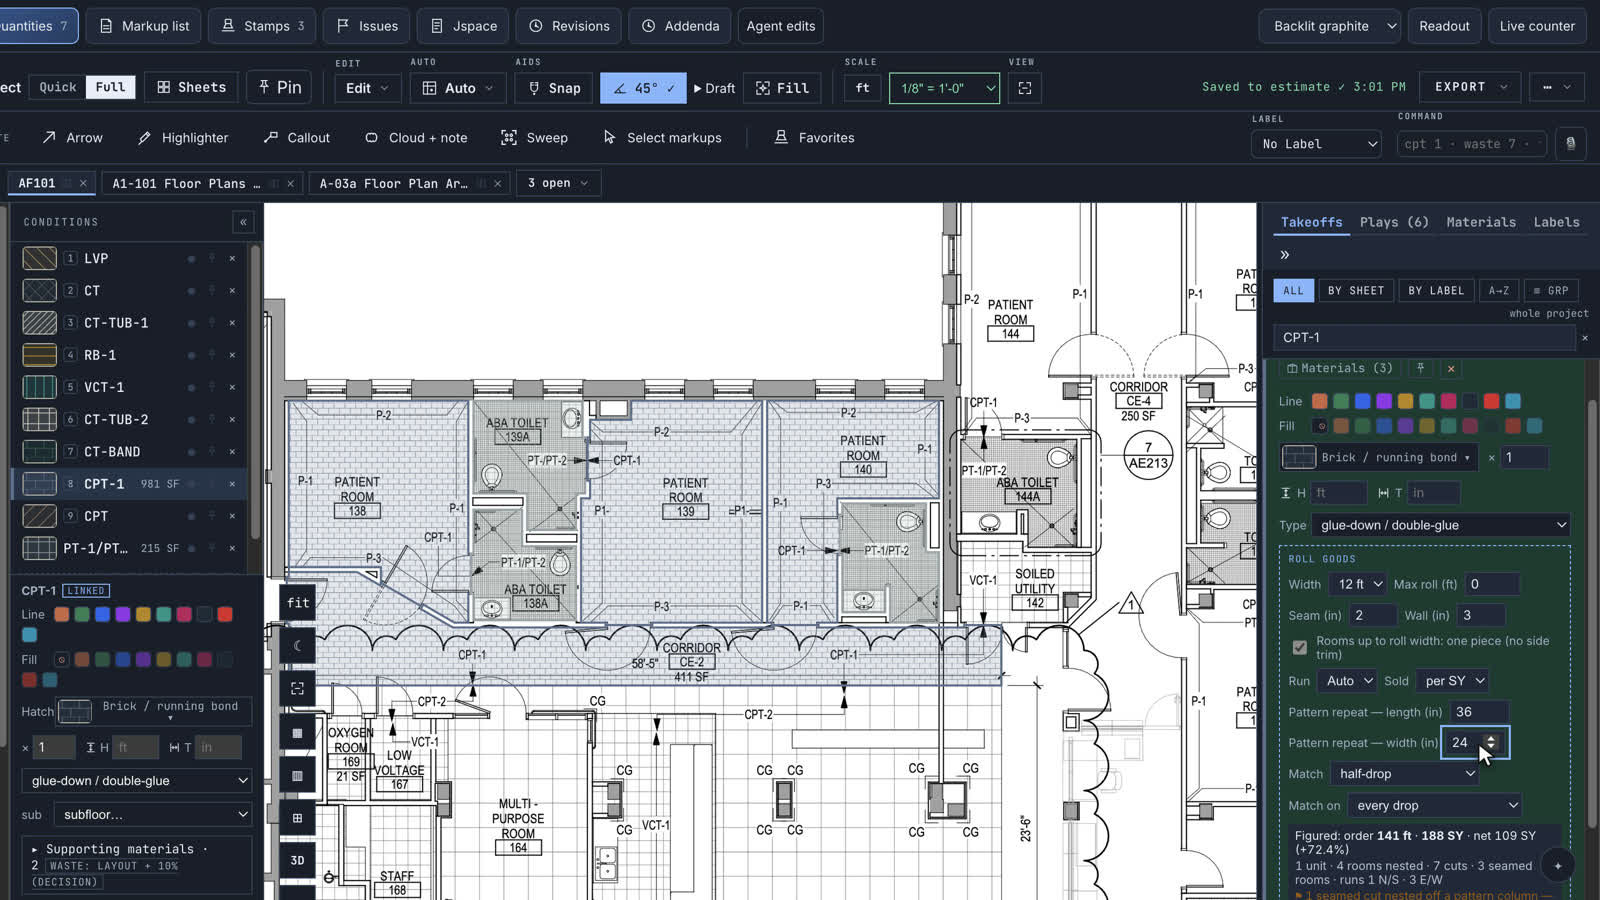Toggle Rooms up to roll width checkbox

point(1299,648)
